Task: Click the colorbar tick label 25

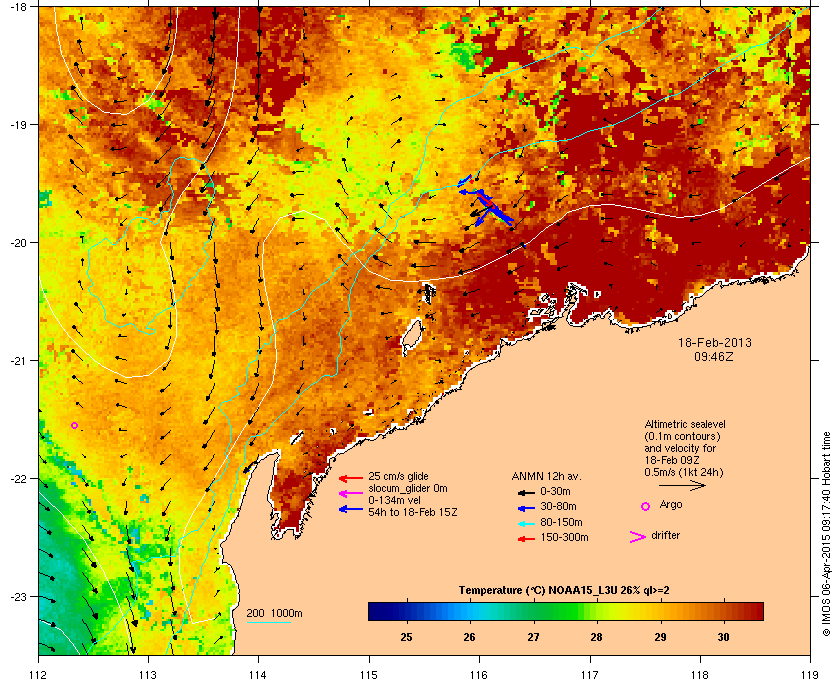Action: click(407, 637)
